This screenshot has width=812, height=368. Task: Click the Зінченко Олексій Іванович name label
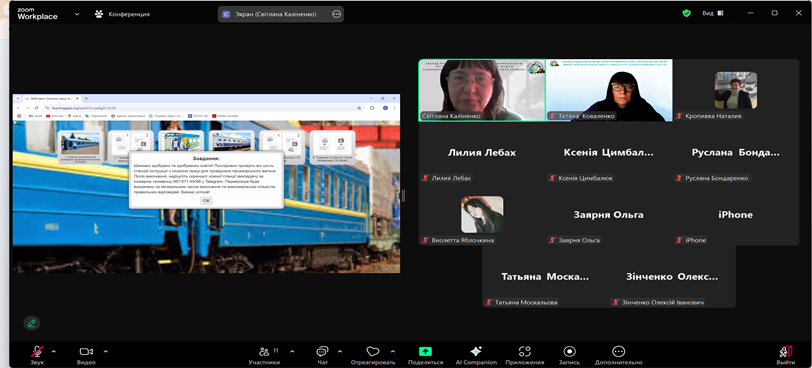[663, 302]
